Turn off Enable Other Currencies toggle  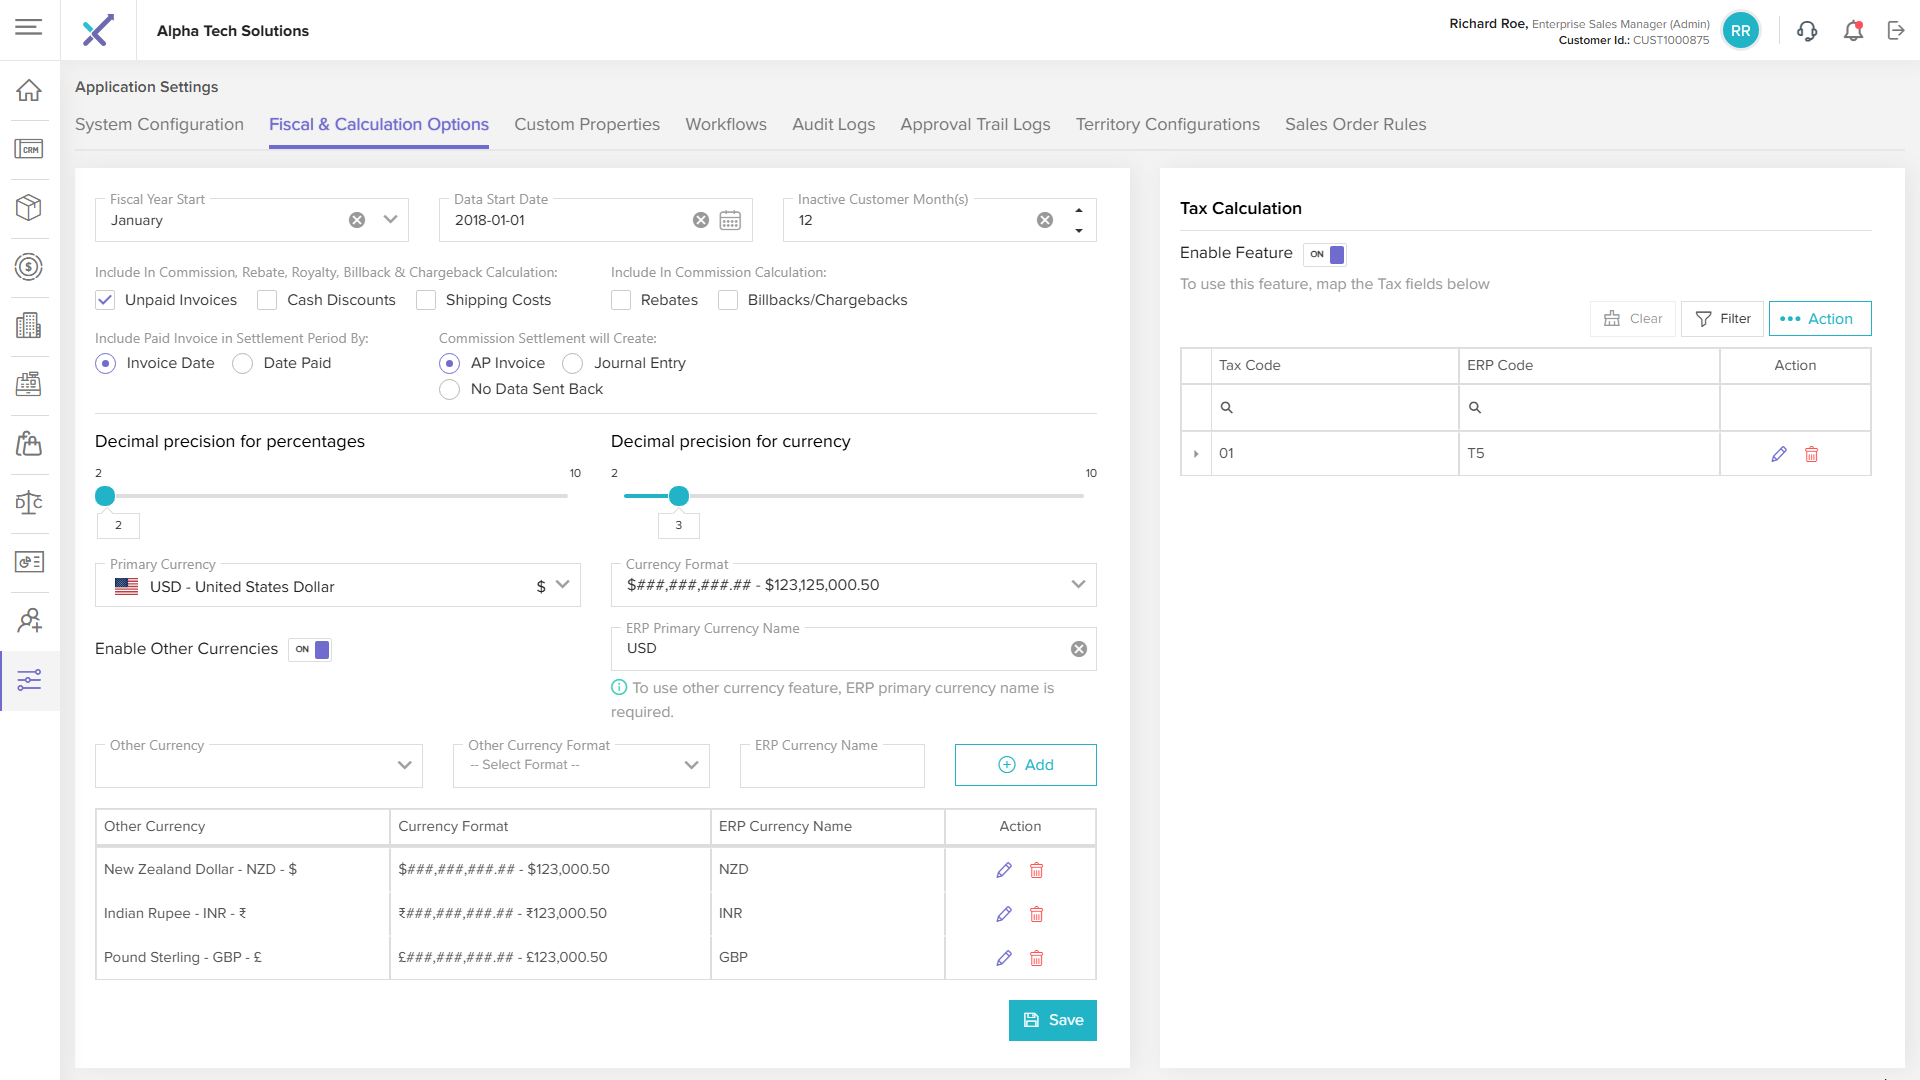[x=311, y=649]
